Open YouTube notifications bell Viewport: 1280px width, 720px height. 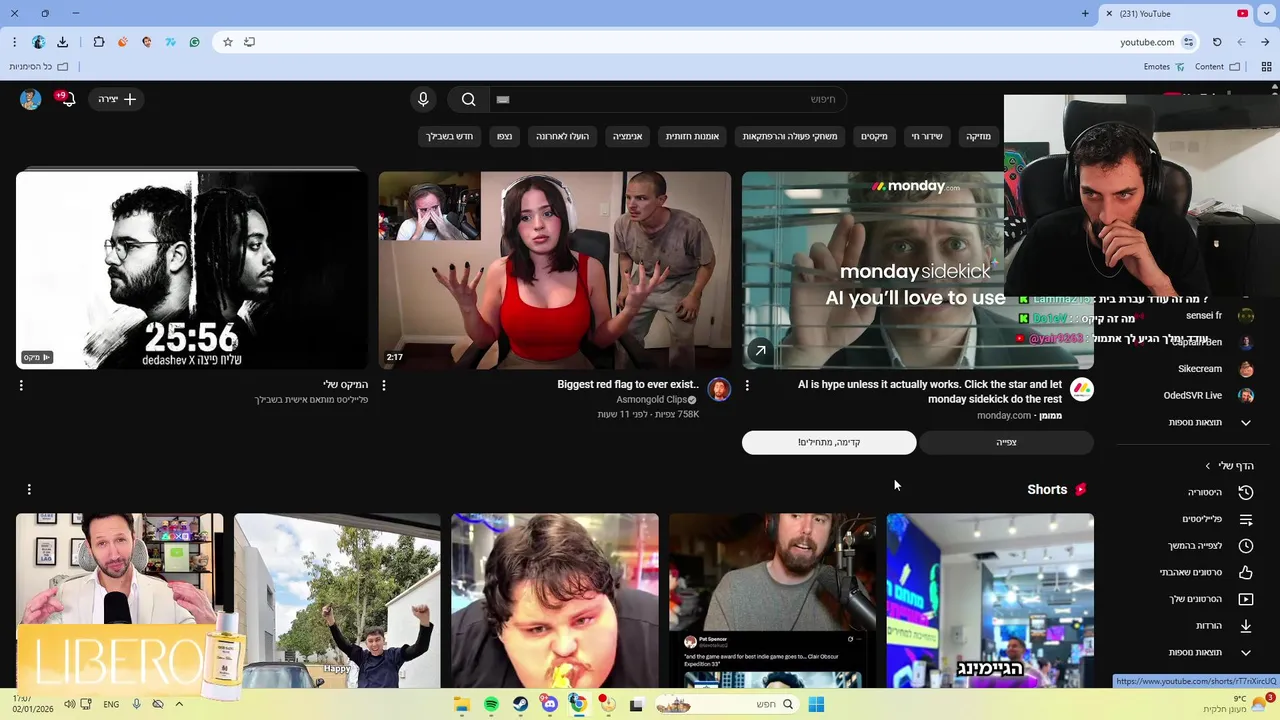tap(67, 99)
